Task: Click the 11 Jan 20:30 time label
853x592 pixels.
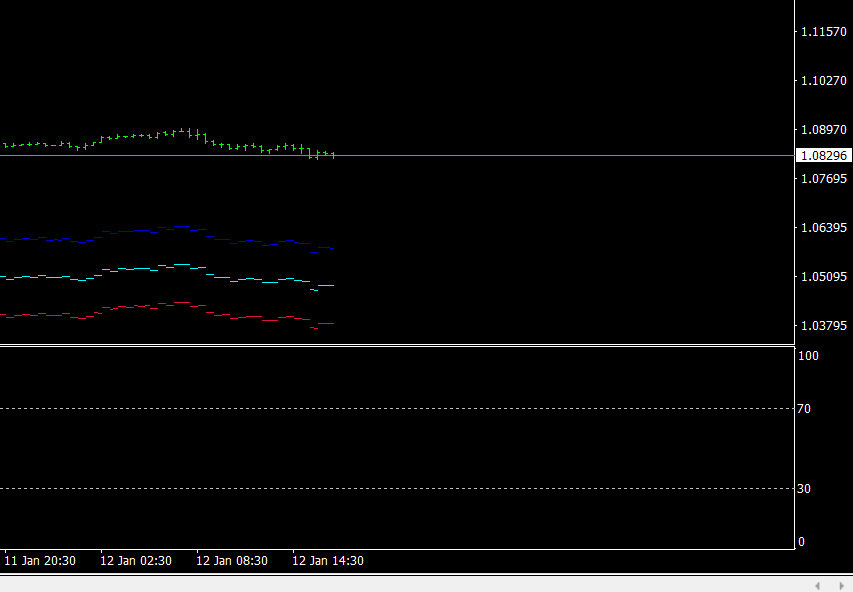Action: pyautogui.click(x=40, y=561)
